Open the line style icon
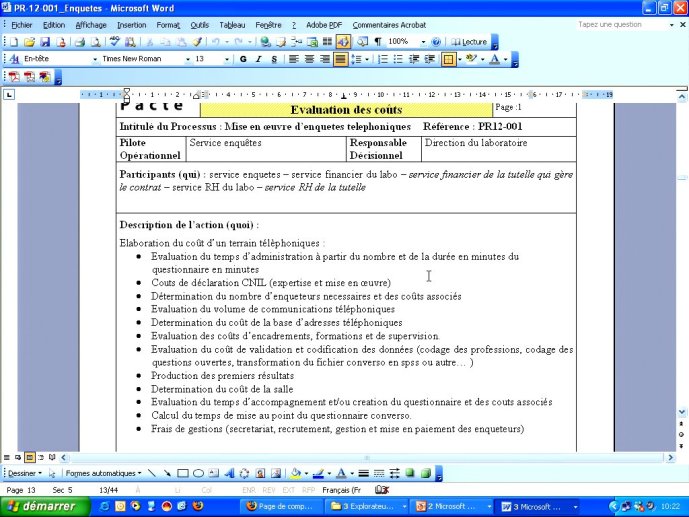Viewport: 689px width, 517px height. pyautogui.click(x=363, y=474)
